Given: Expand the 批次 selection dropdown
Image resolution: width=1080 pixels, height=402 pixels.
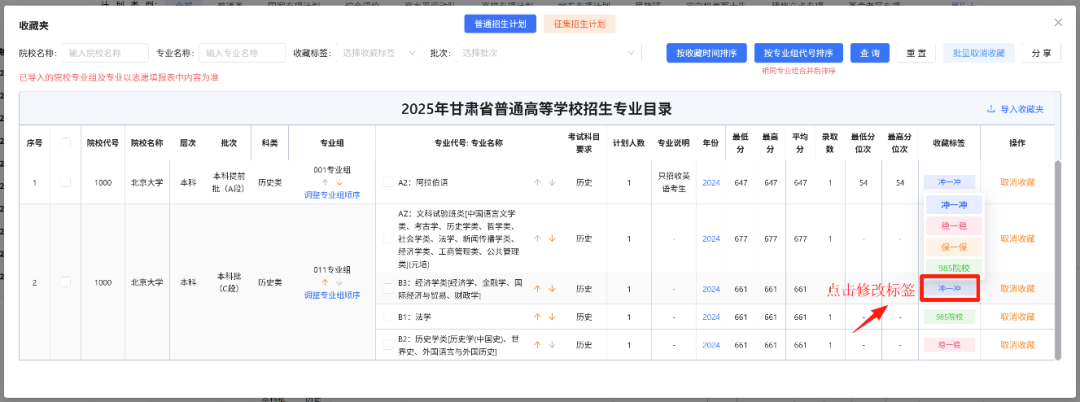Looking at the screenshot, I should point(547,53).
